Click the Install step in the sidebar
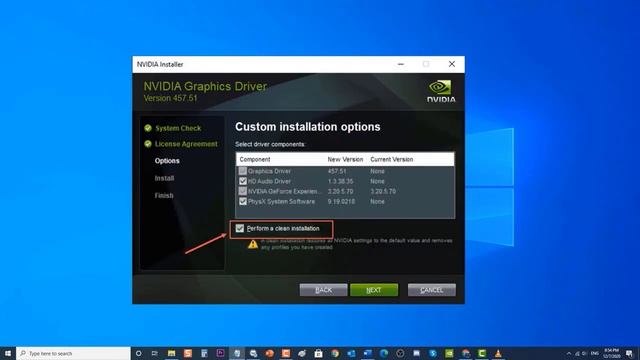 pos(164,178)
